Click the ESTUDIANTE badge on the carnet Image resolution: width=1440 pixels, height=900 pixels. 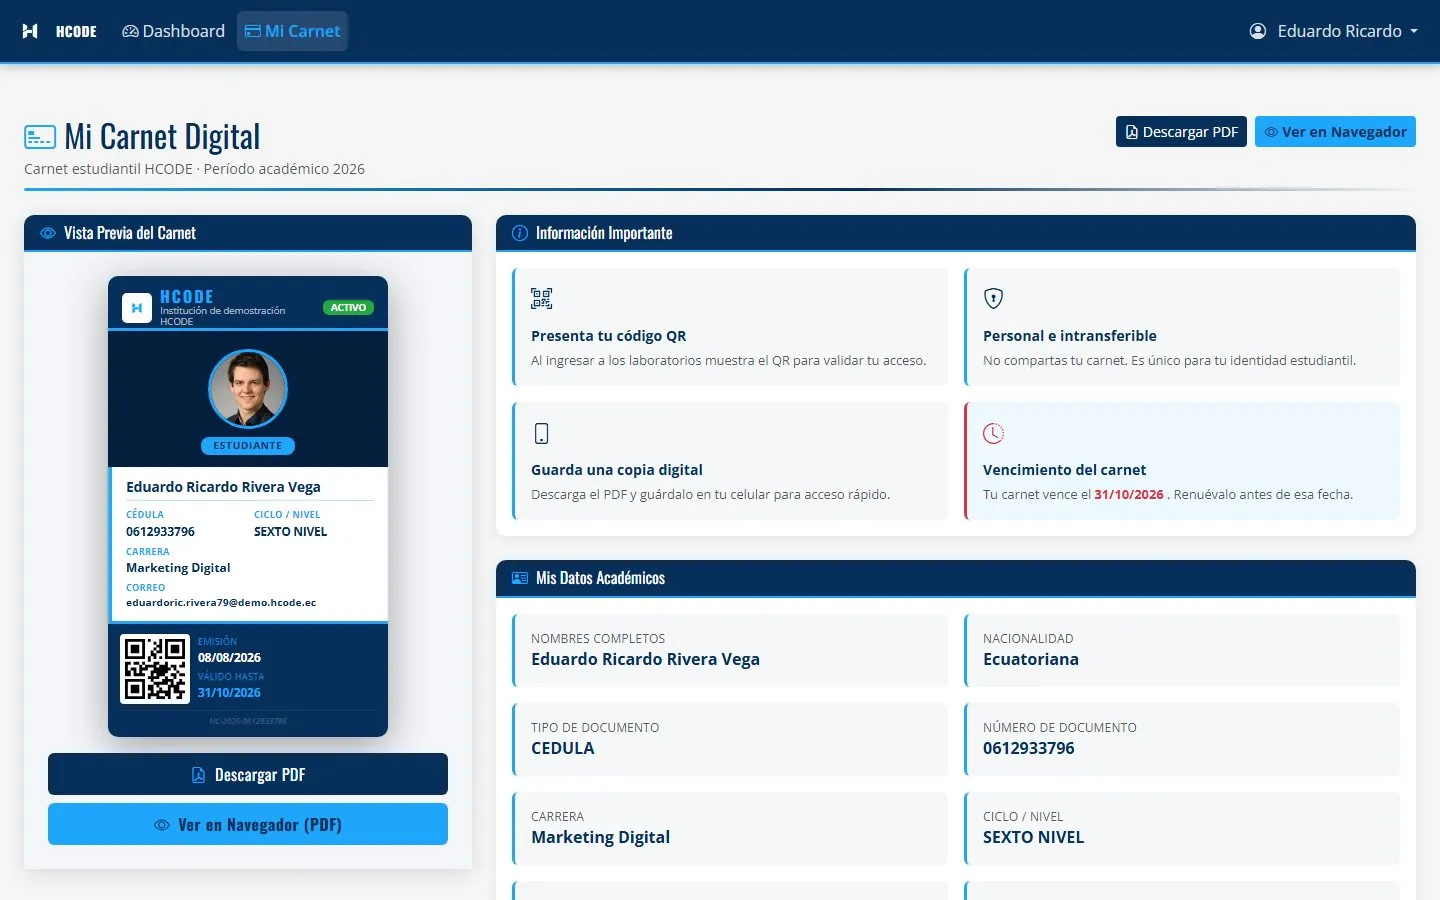(x=248, y=446)
